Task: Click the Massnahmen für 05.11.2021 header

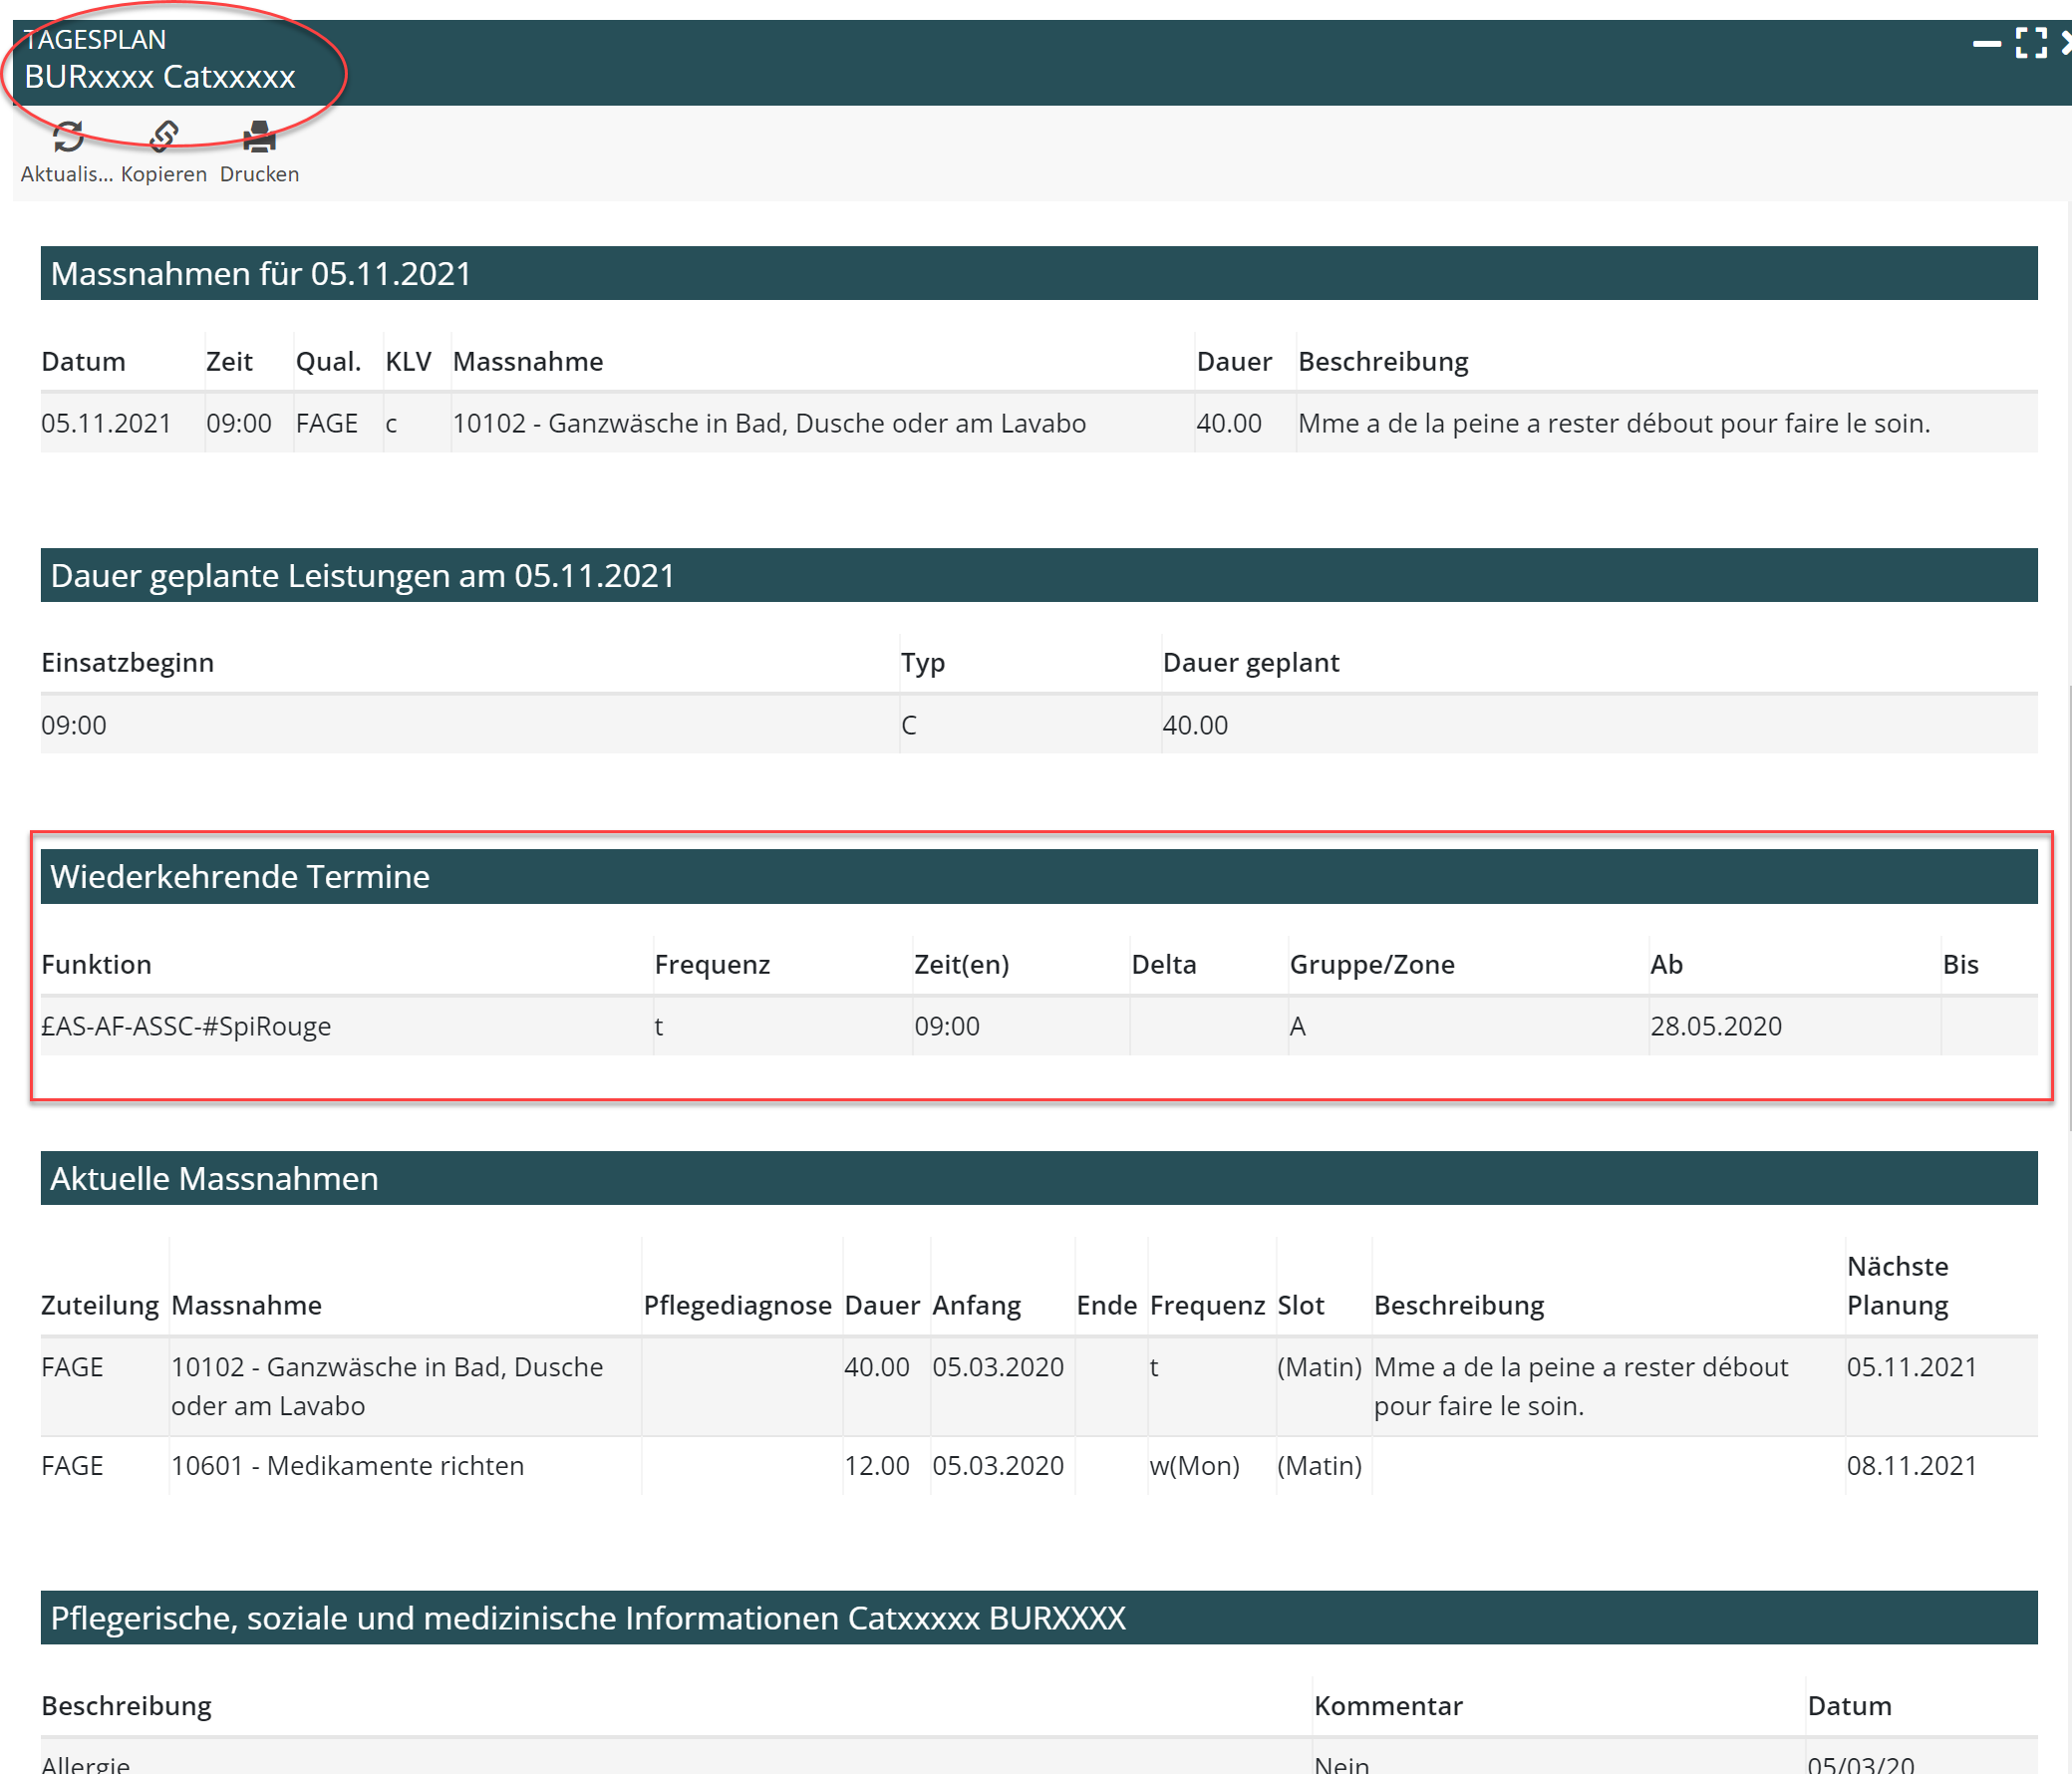Action: 260,273
